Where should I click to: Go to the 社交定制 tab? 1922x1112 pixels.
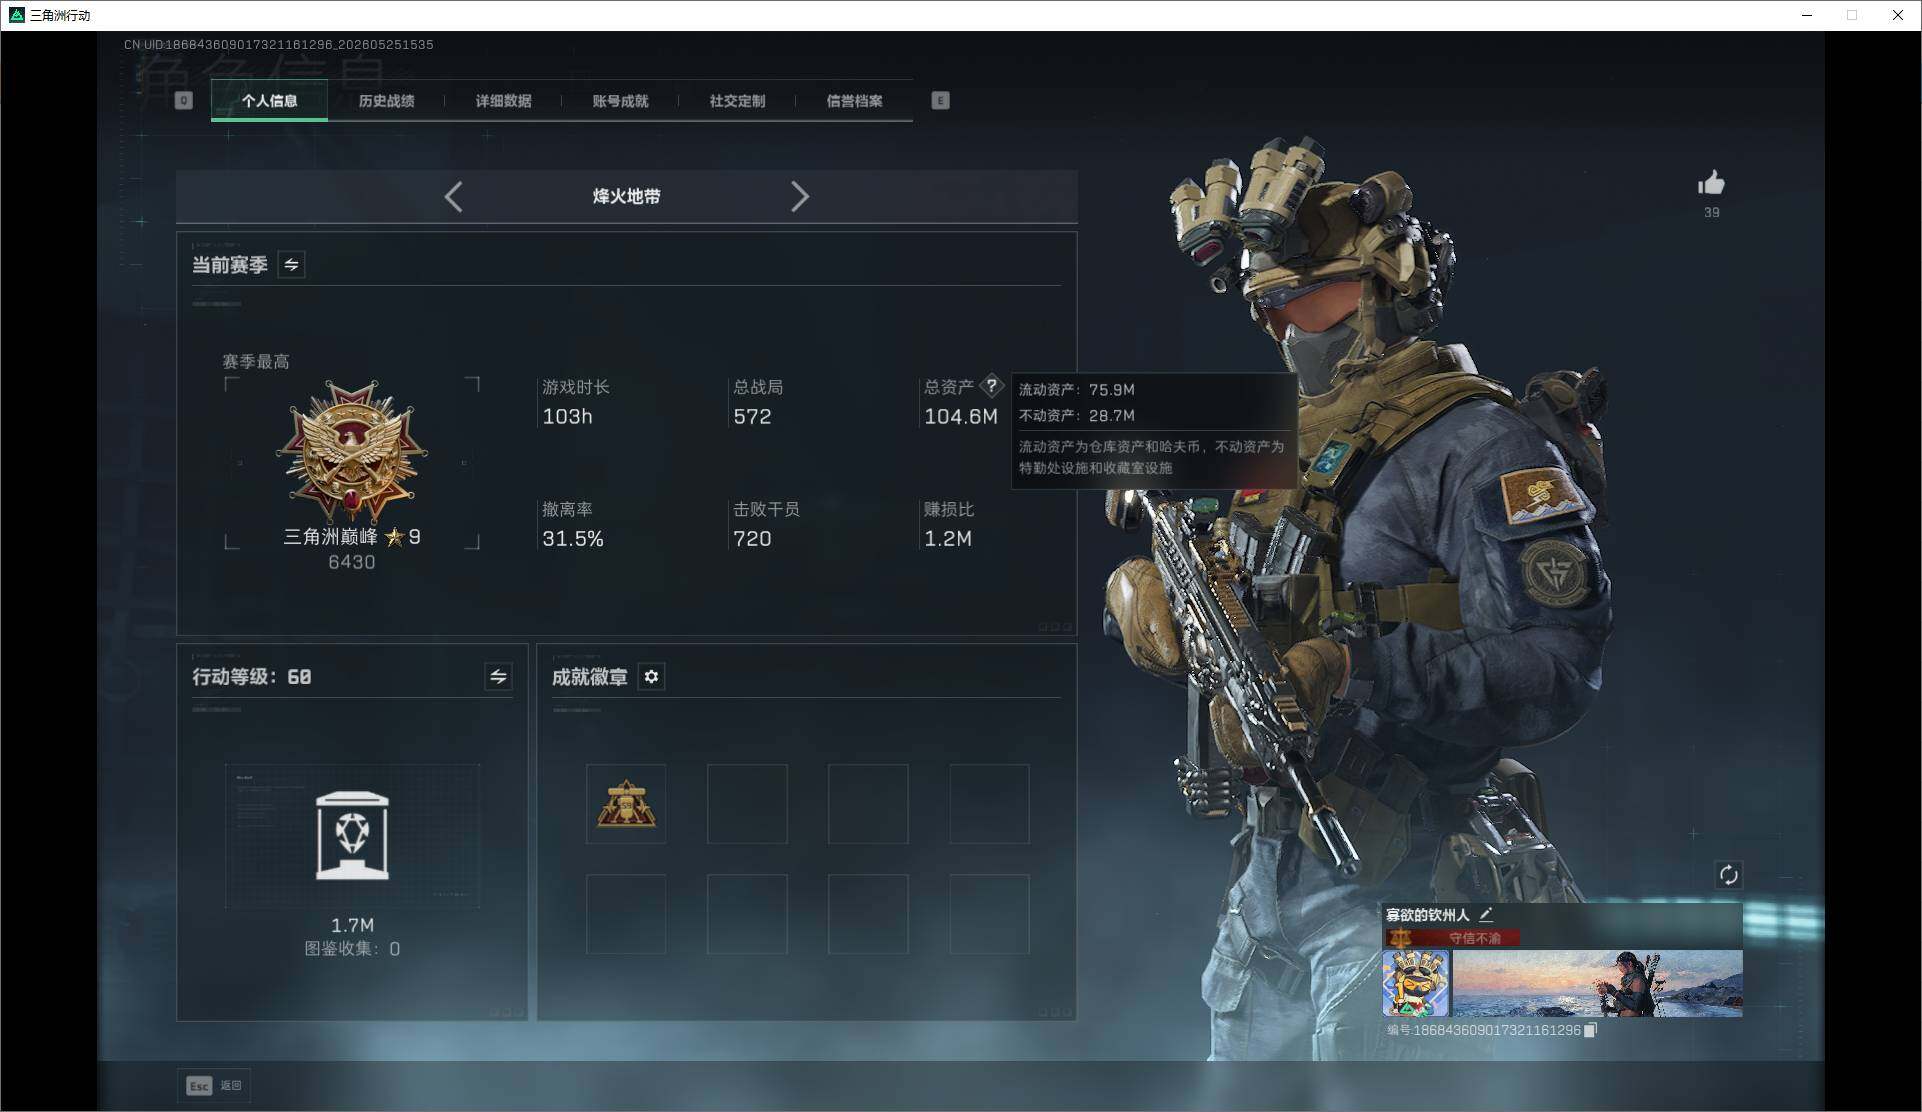point(737,101)
